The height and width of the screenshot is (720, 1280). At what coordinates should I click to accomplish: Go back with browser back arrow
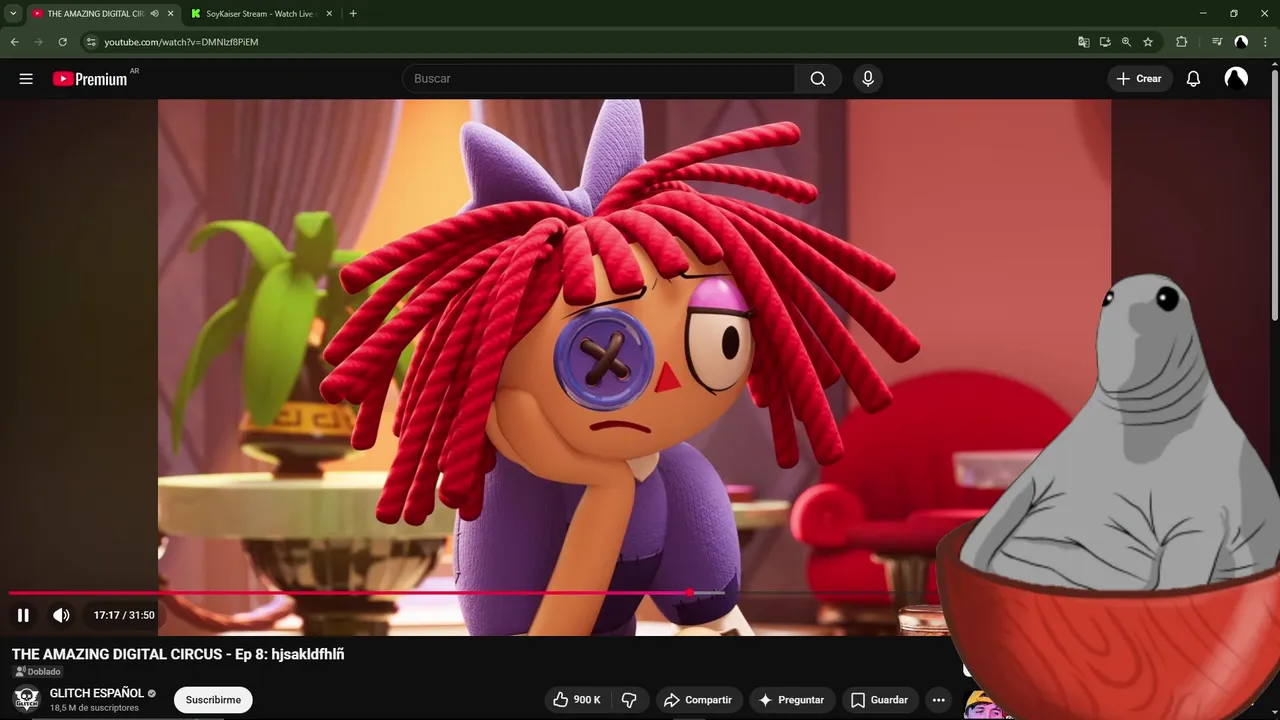click(15, 42)
